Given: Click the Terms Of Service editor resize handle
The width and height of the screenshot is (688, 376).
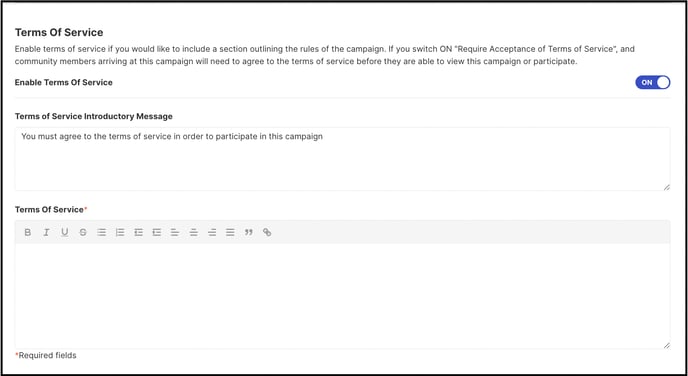Looking at the screenshot, I should (666, 345).
